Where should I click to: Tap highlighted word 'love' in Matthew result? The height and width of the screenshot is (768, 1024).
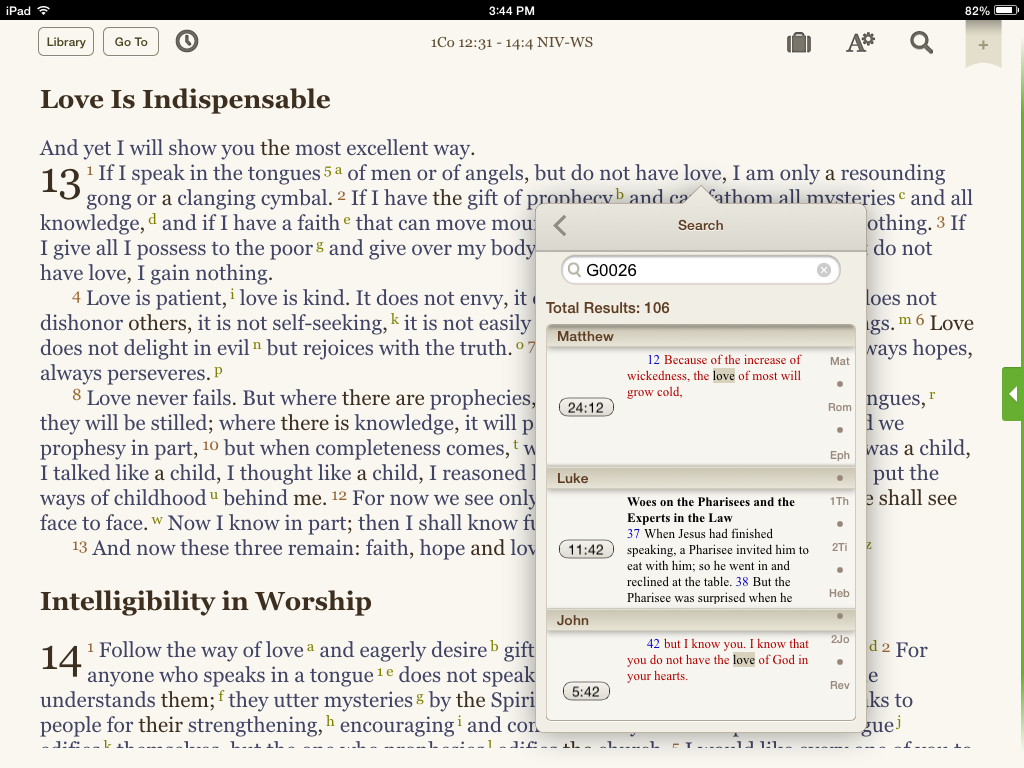(724, 376)
